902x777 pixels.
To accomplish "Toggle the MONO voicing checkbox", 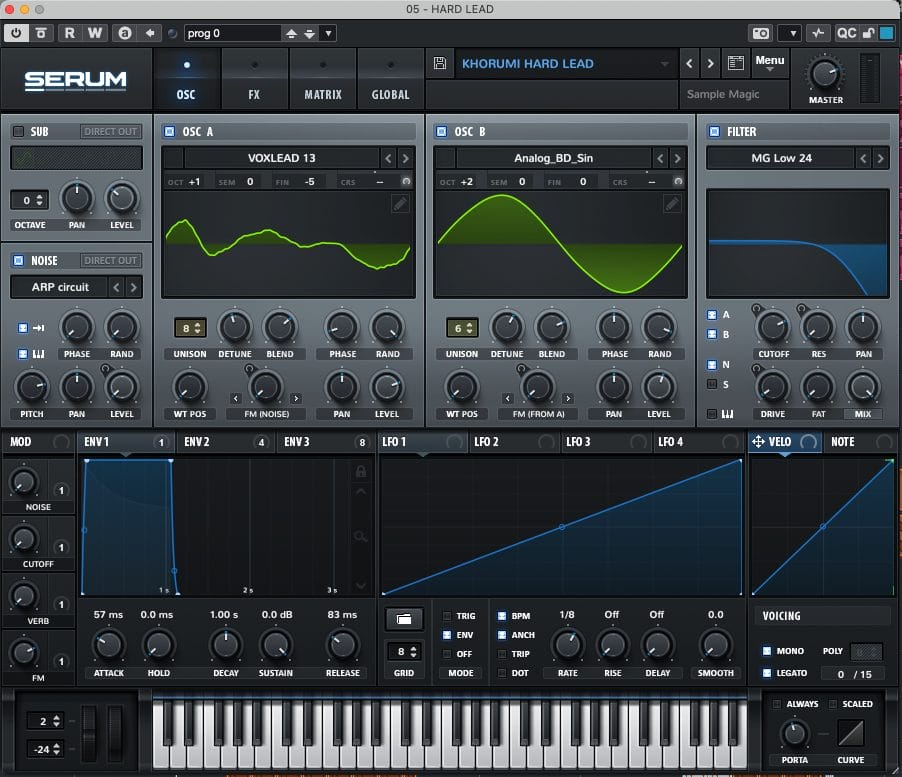I will click(767, 651).
